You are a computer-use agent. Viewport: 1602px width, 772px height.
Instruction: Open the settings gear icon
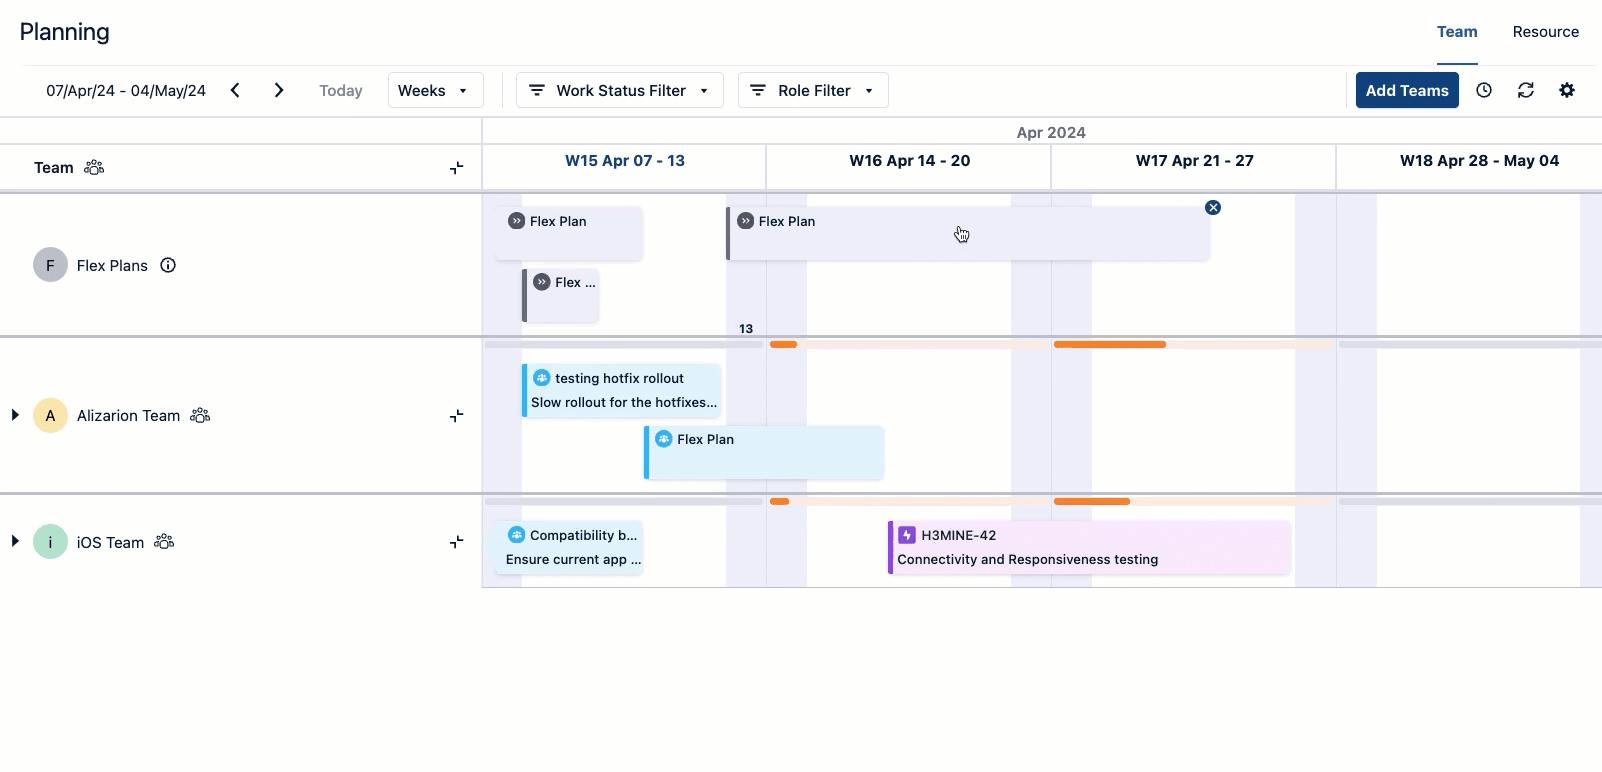coord(1567,90)
